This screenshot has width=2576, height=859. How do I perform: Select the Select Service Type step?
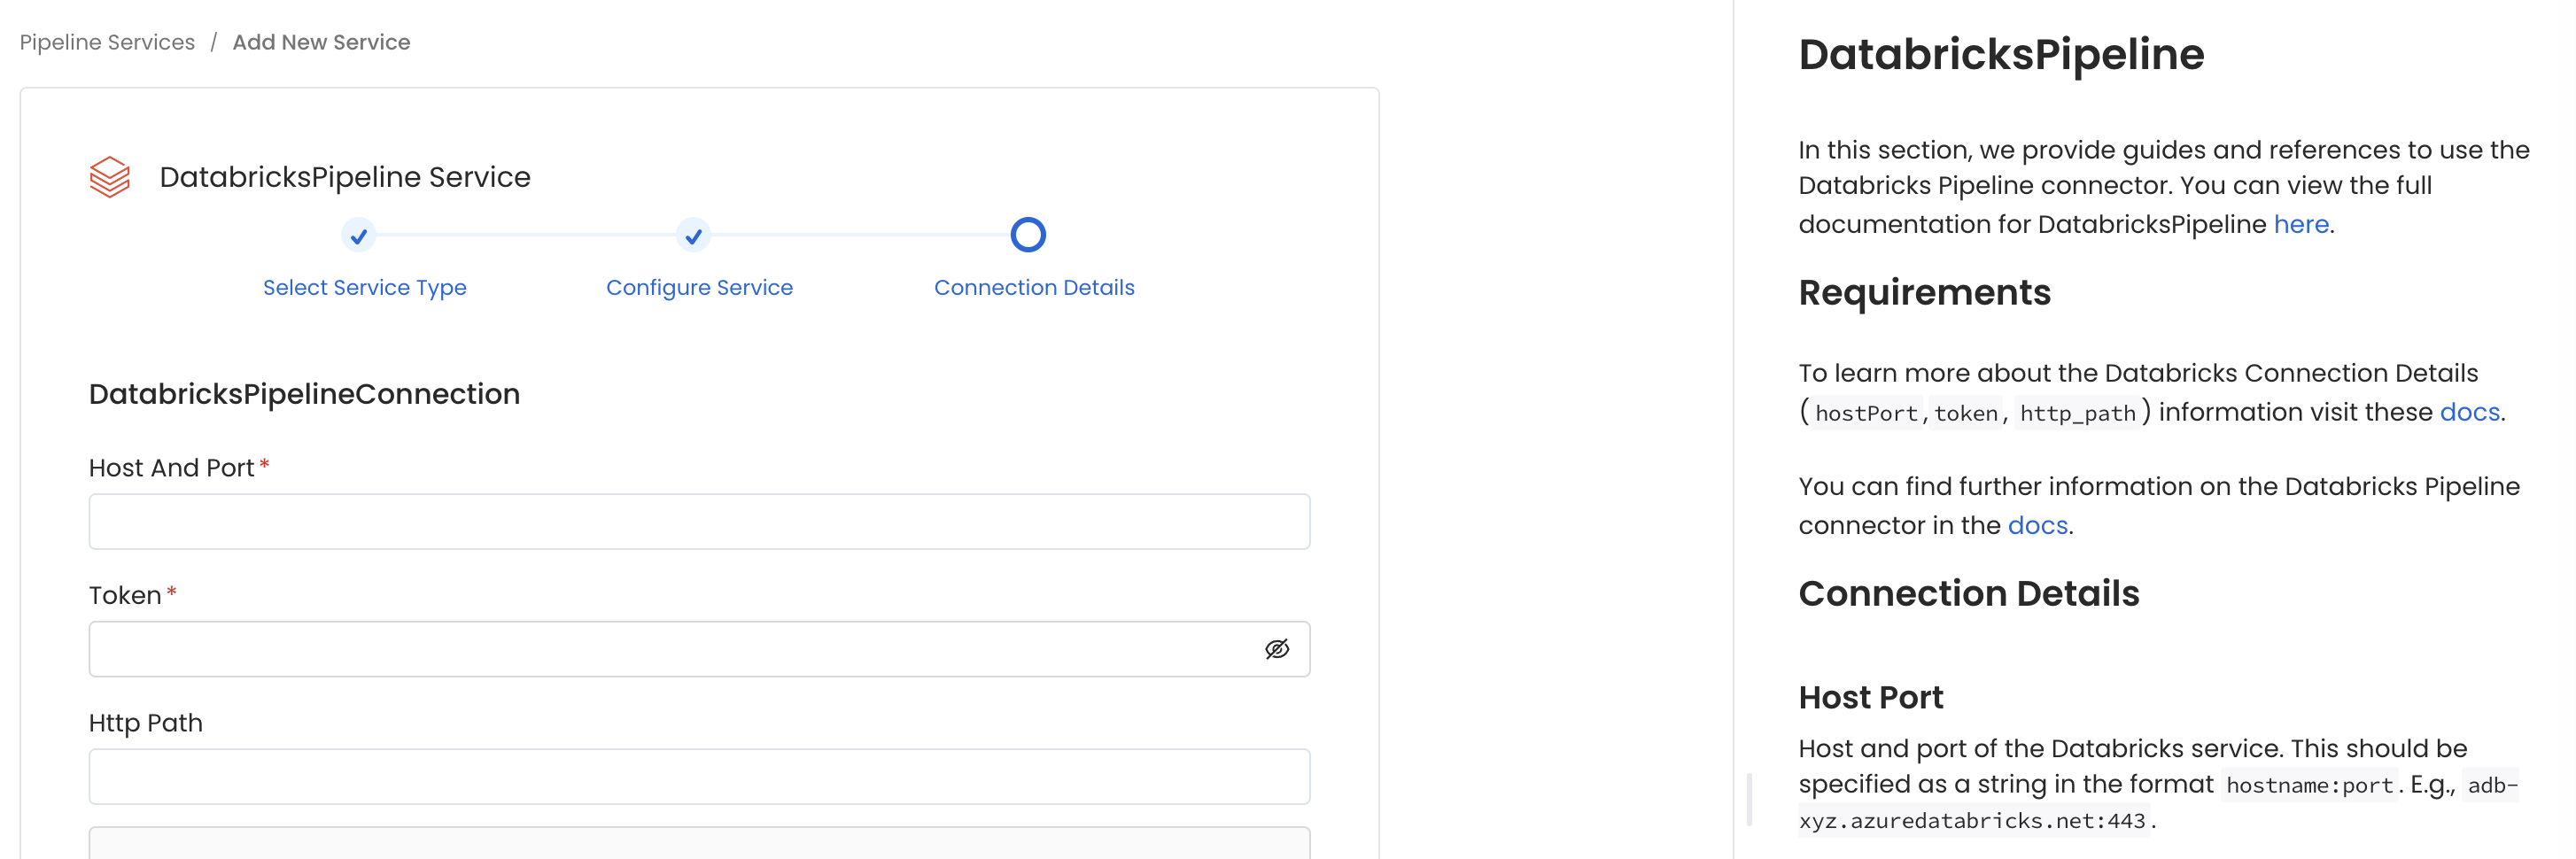[364, 287]
